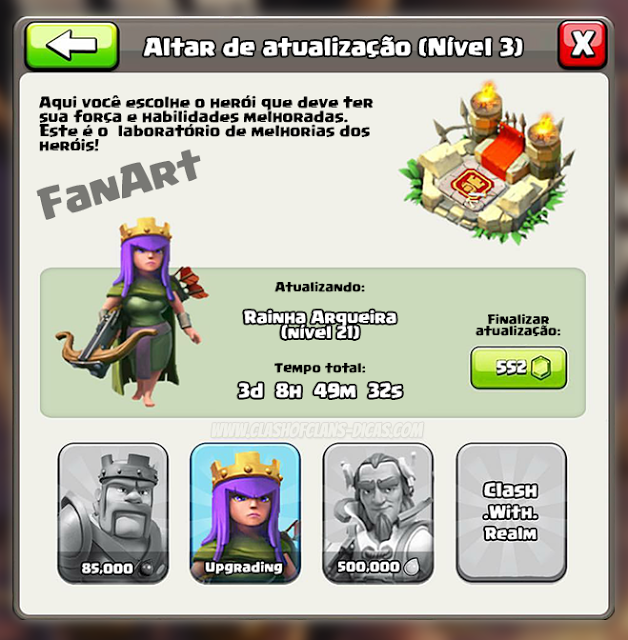Close the Altar de atualização window
This screenshot has height=640, width=628.
point(582,44)
